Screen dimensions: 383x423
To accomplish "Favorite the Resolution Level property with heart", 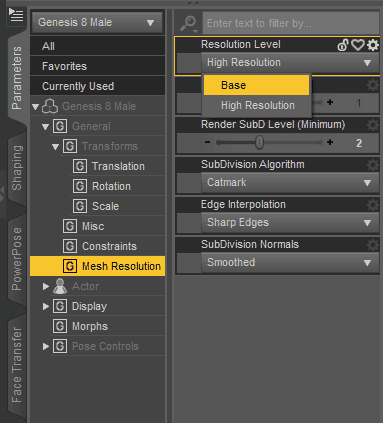I will coord(358,45).
